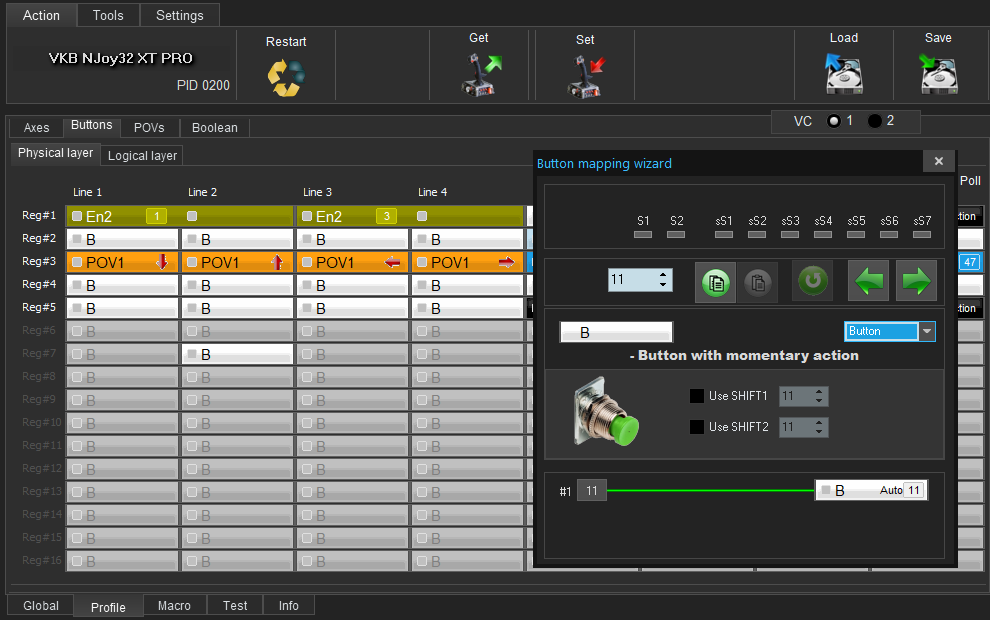The image size is (990, 620).
Task: Click the Get joystick icon
Action: 479,76
